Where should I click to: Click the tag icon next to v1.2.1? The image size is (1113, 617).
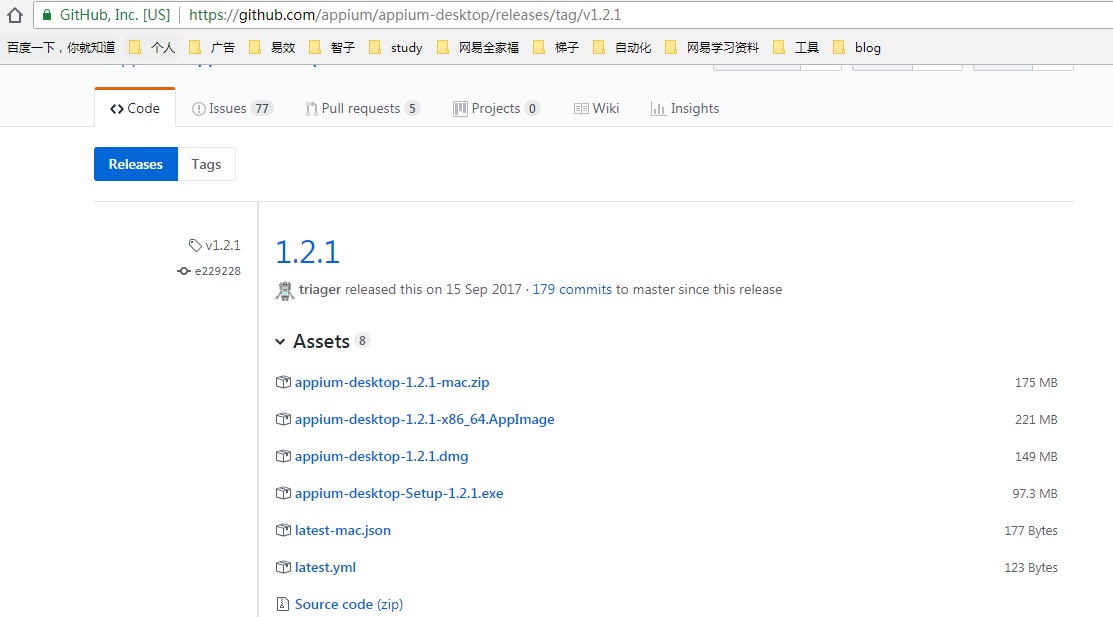click(x=195, y=246)
